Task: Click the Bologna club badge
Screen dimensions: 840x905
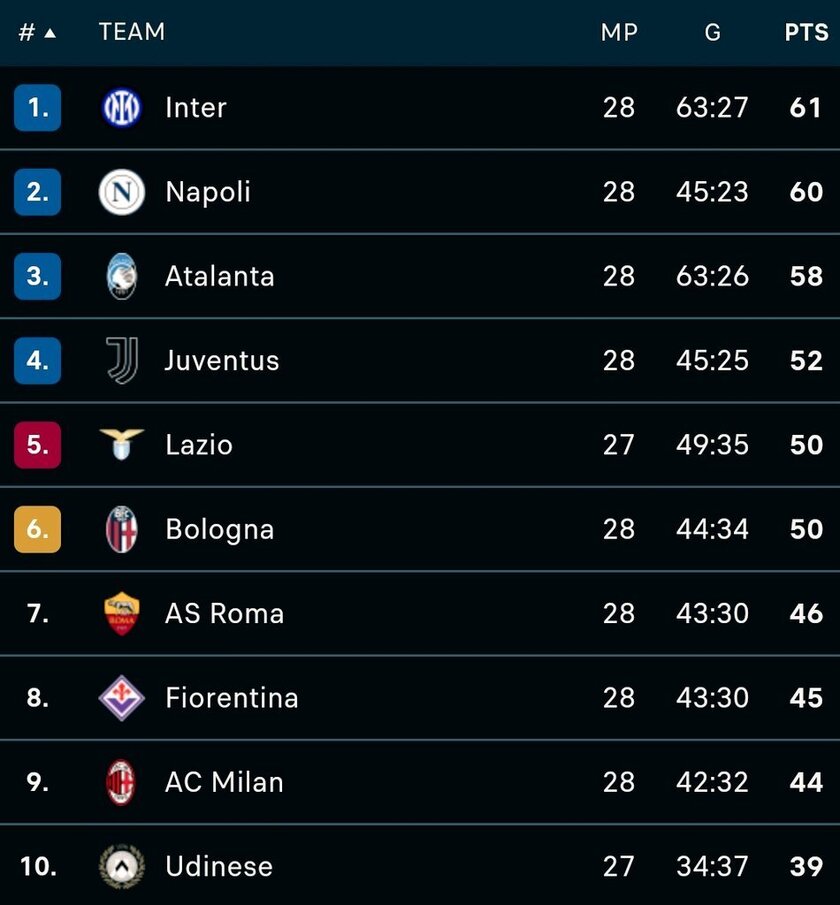Action: tap(122, 529)
